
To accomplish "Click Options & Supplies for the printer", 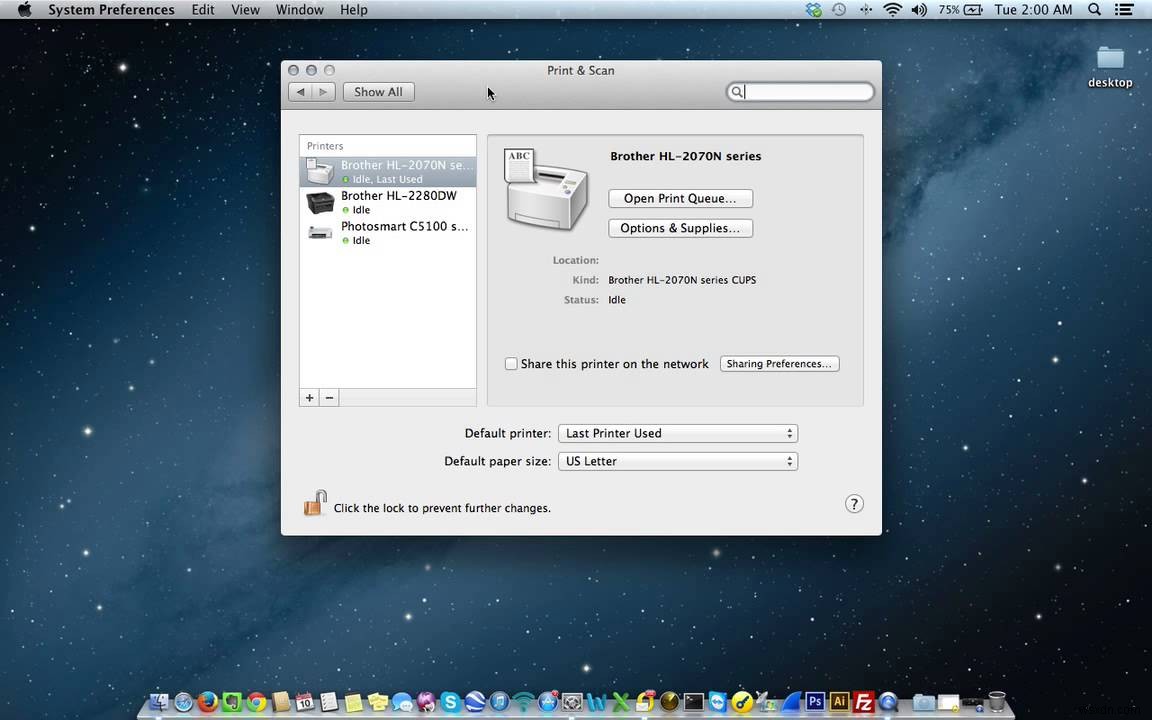I will [x=680, y=228].
